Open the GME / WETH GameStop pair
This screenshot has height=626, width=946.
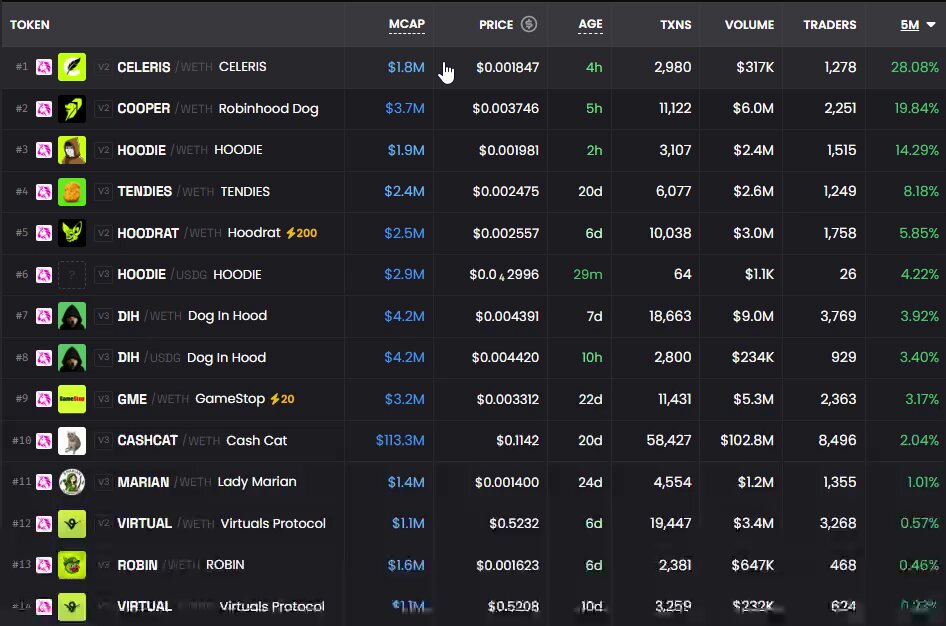pos(191,399)
